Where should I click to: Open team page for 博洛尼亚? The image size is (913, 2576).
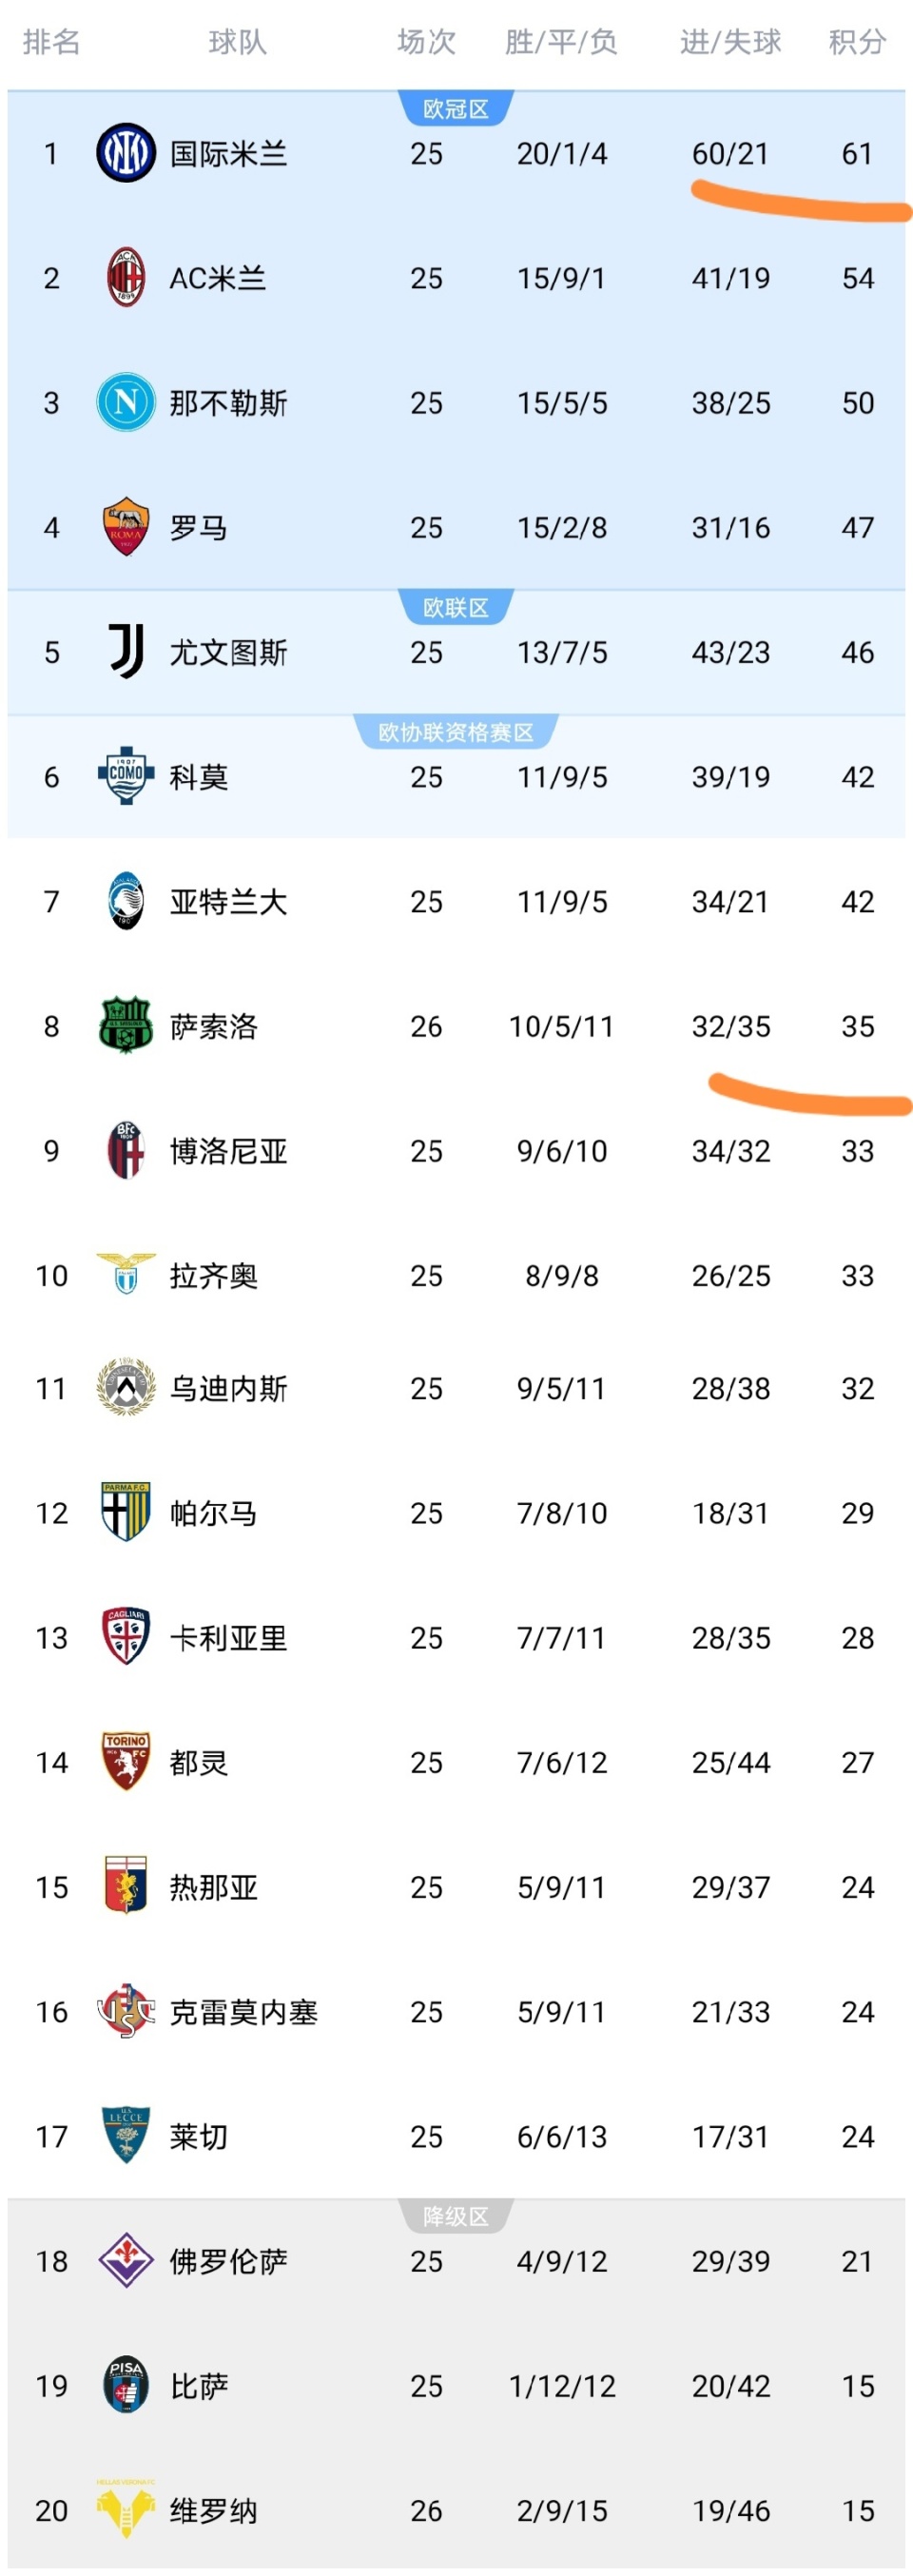[228, 1151]
